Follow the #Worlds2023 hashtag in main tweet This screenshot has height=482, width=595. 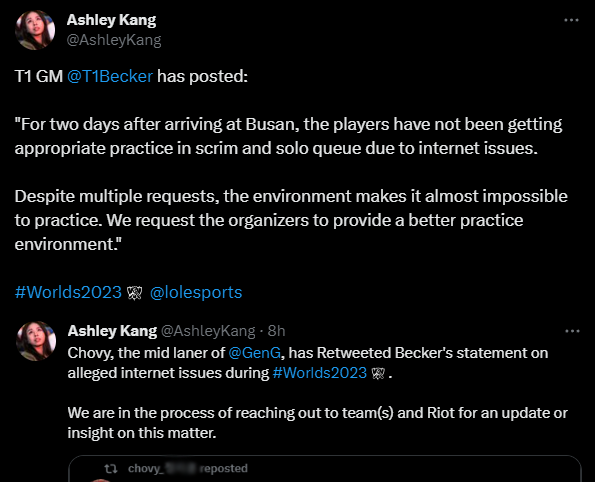(68, 292)
